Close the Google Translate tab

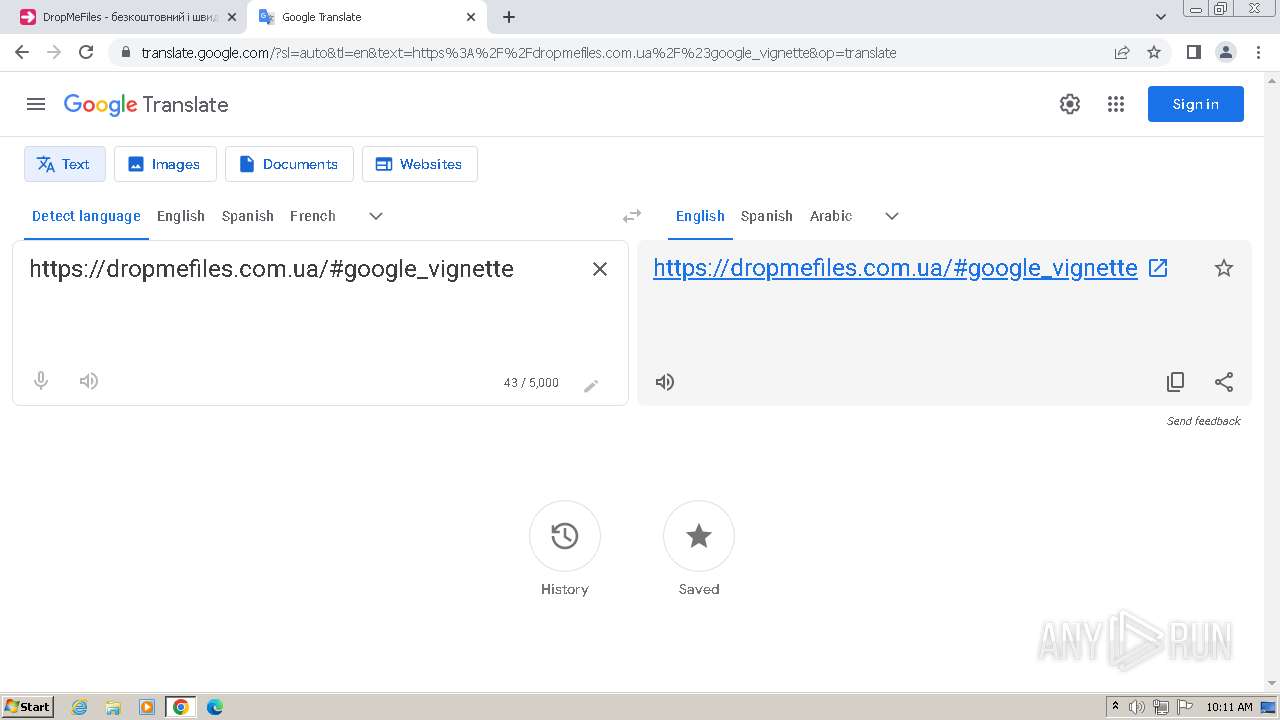click(x=471, y=17)
